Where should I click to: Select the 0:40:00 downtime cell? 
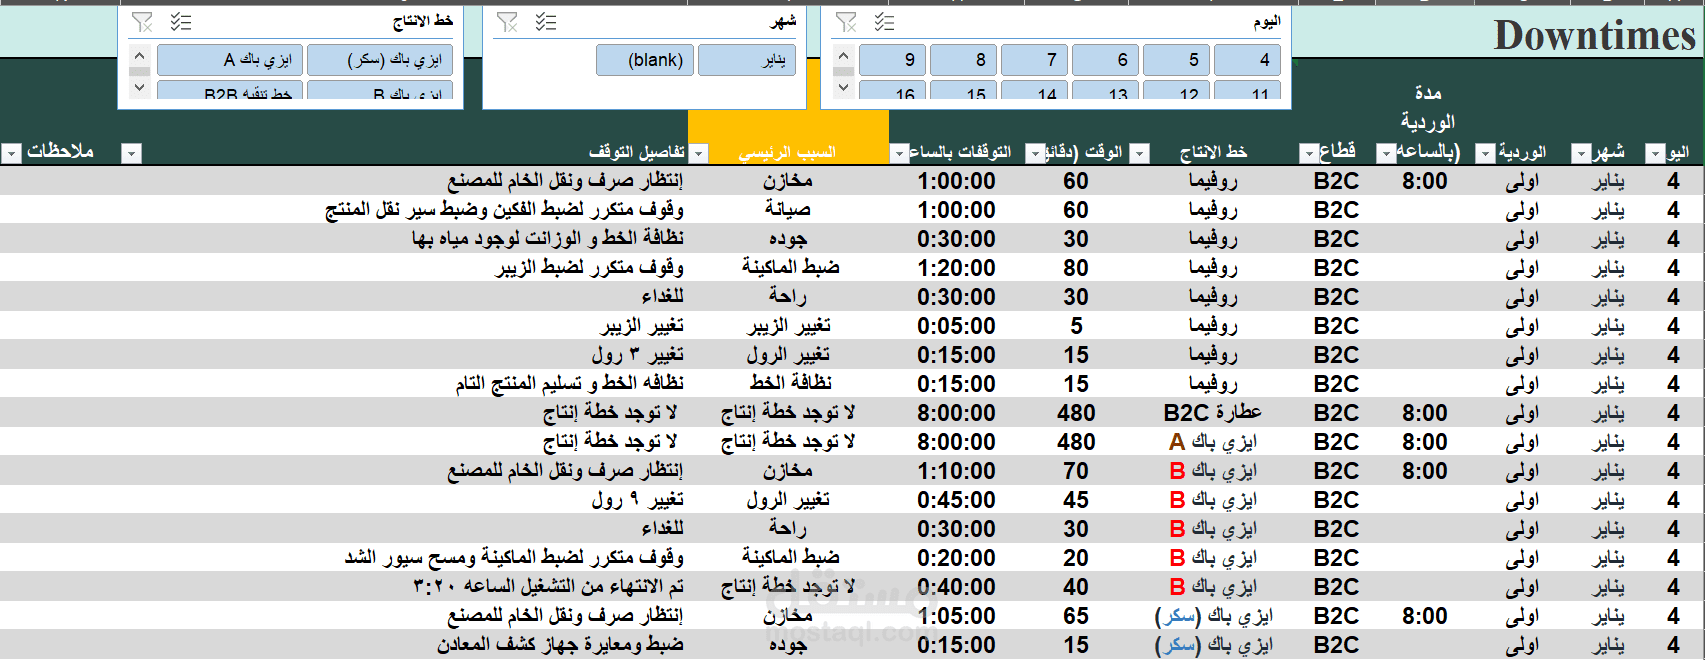click(956, 587)
